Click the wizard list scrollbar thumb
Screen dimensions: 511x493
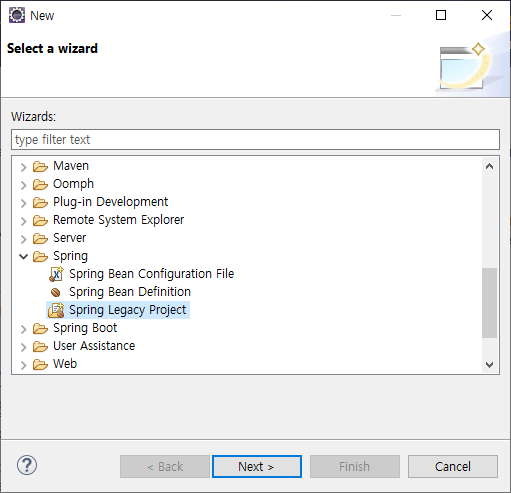pos(489,303)
